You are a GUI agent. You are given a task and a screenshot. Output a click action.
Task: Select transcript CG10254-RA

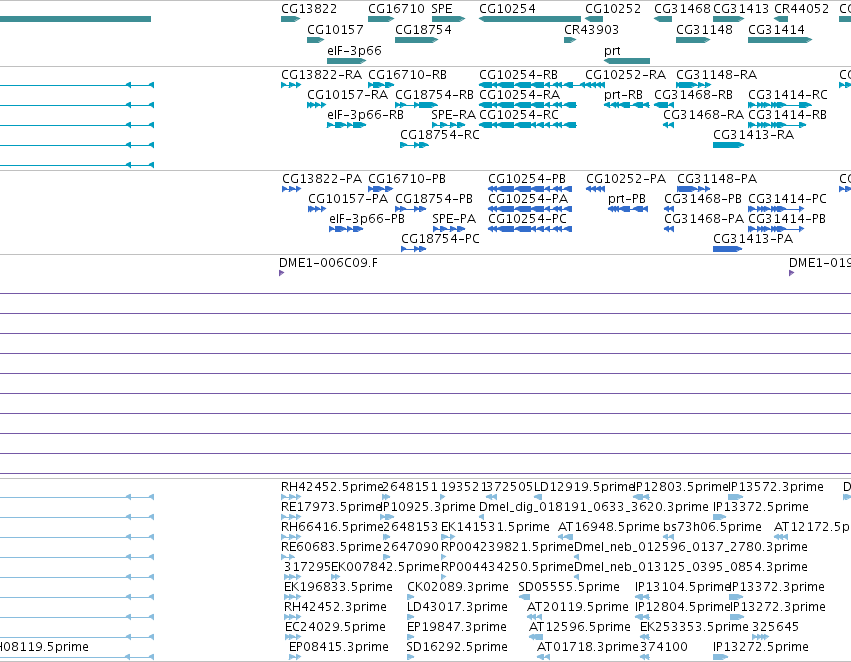pyautogui.click(x=519, y=94)
